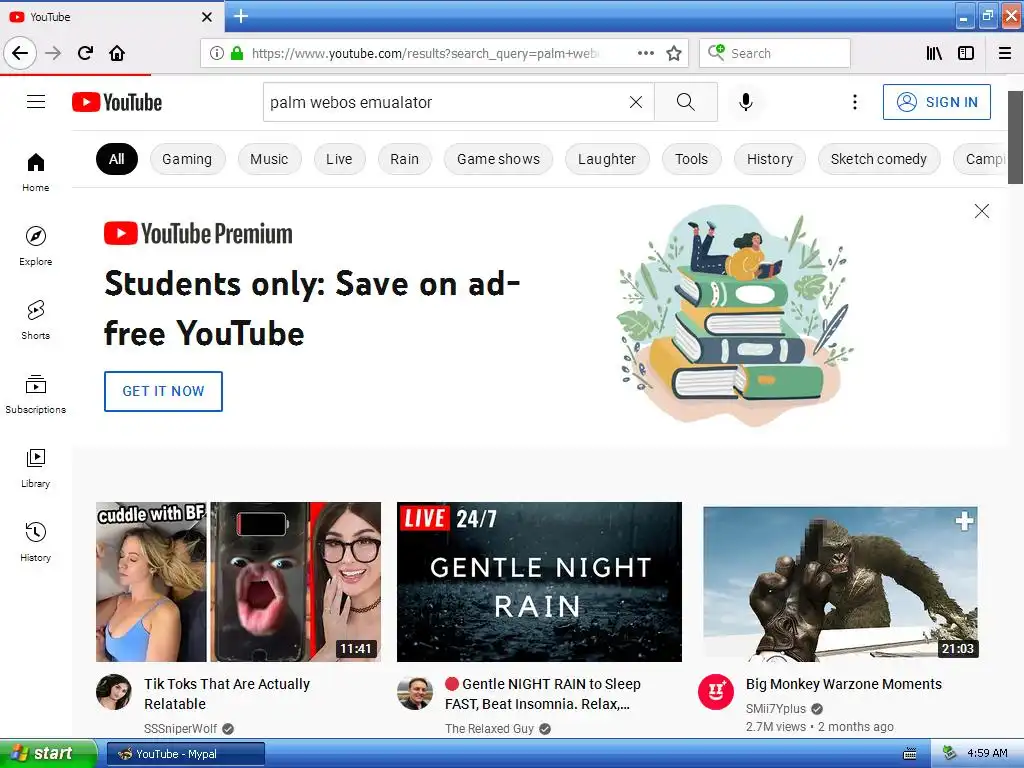This screenshot has width=1024, height=768.
Task: Click the green padlock security icon
Action: tap(237, 53)
